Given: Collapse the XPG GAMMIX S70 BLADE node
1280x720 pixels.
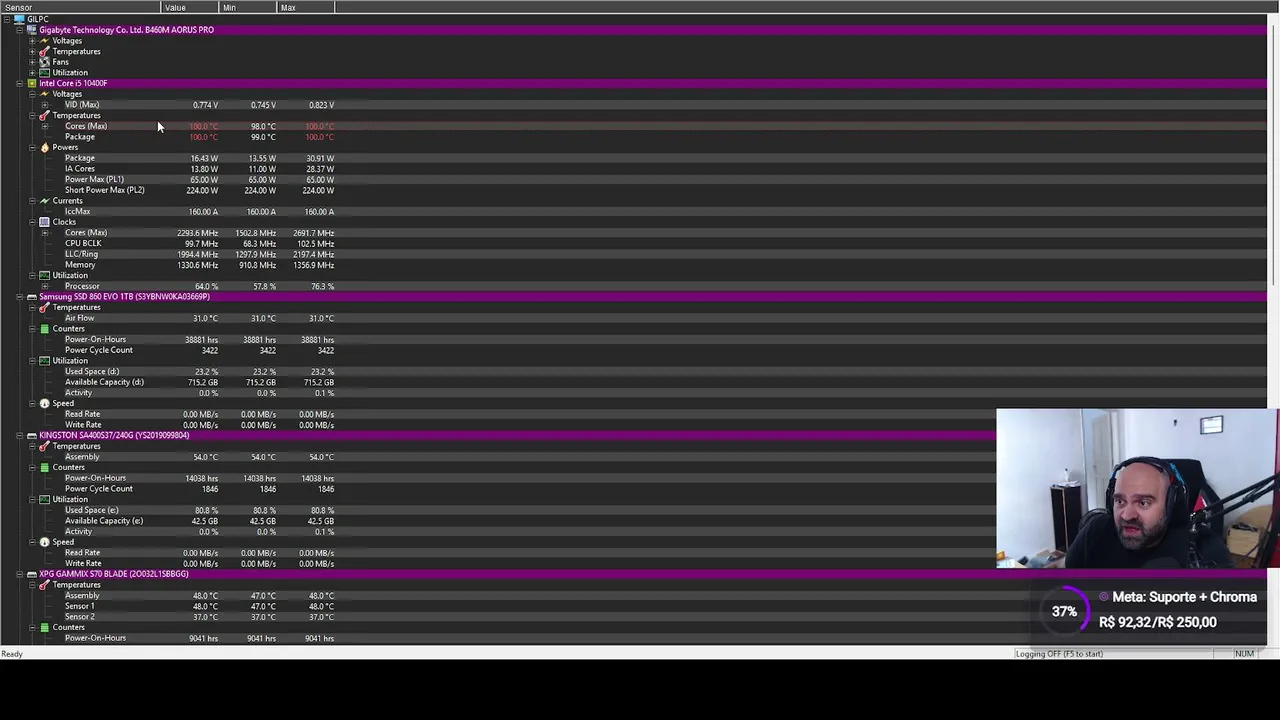Looking at the screenshot, I should [19, 574].
